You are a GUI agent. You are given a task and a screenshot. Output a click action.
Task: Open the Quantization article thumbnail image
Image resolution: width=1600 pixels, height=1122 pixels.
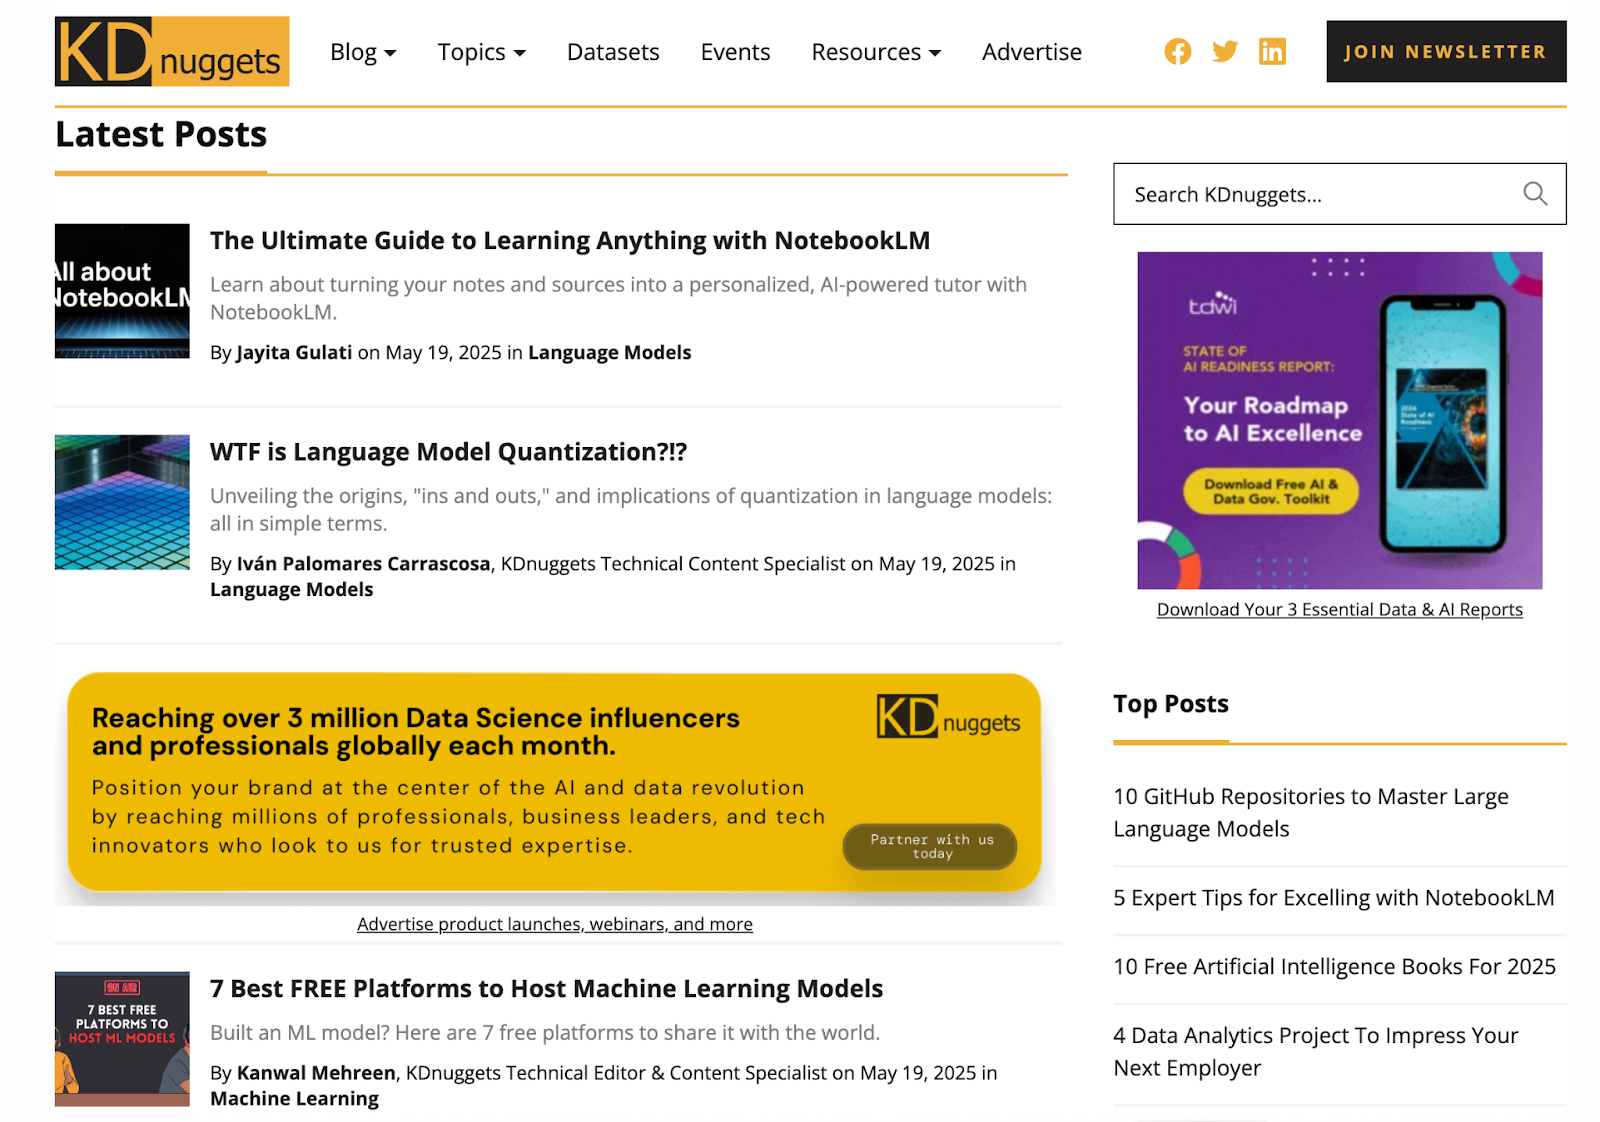pos(122,502)
